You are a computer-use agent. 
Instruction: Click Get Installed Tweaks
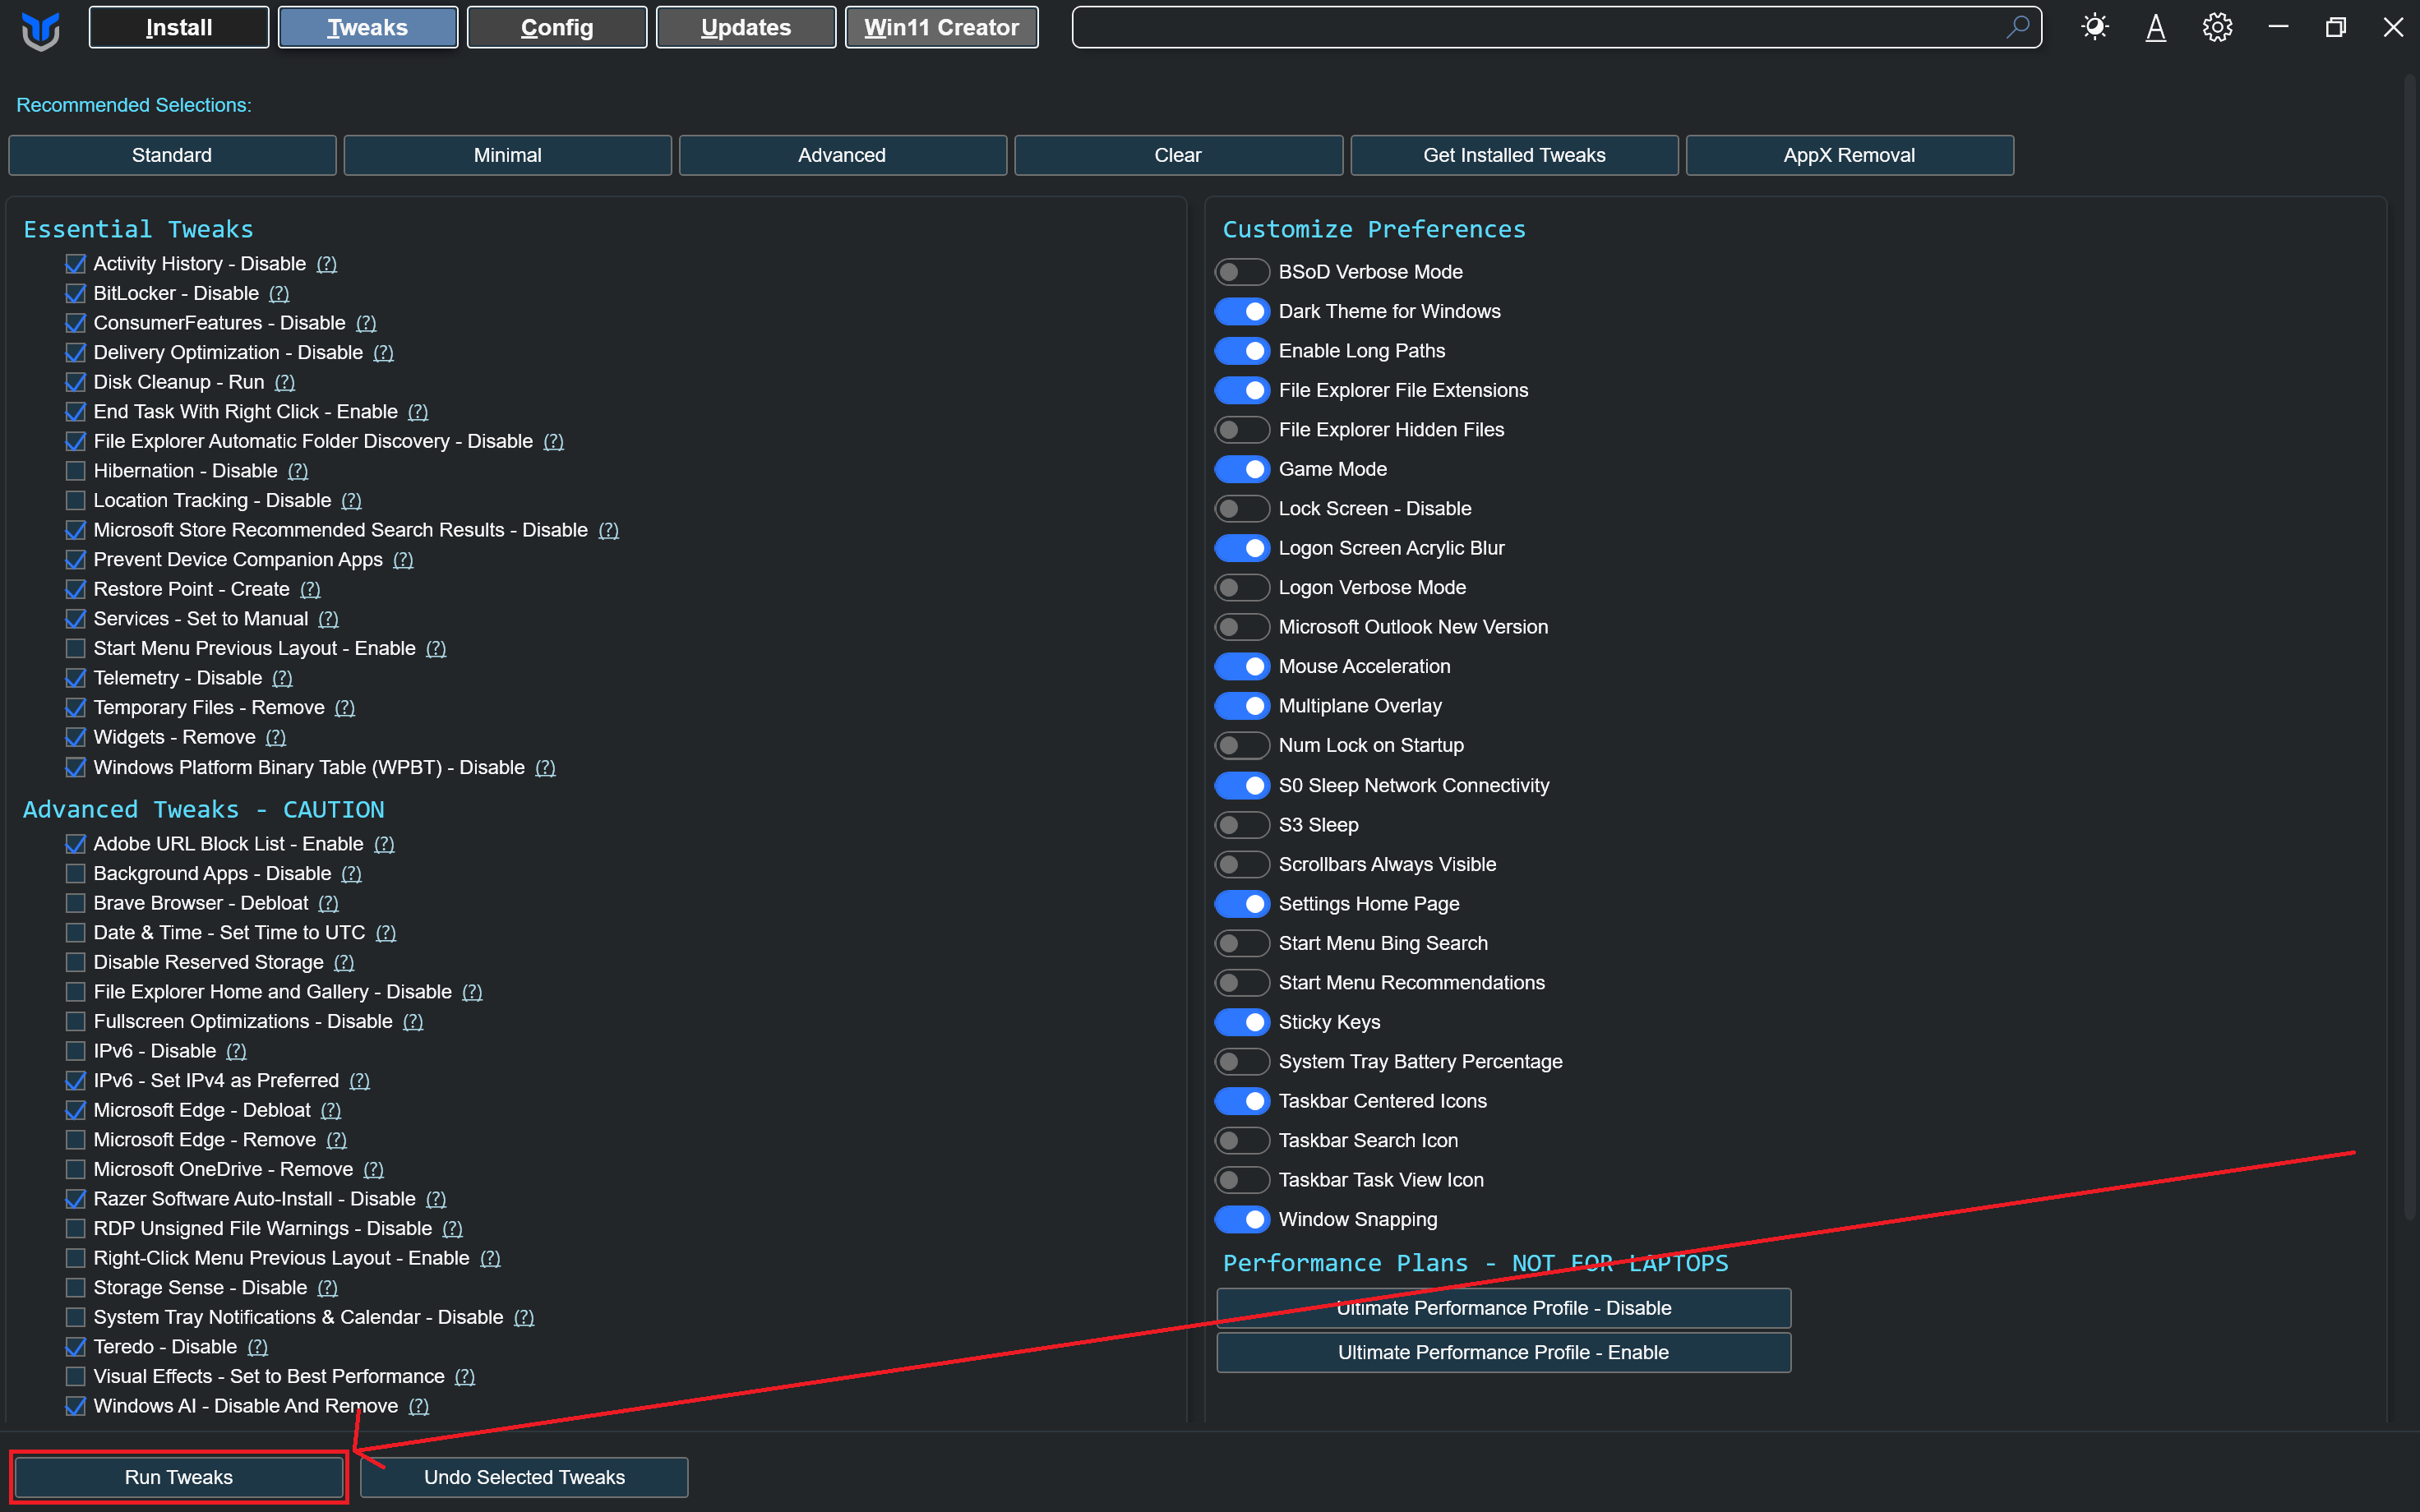1514,155
